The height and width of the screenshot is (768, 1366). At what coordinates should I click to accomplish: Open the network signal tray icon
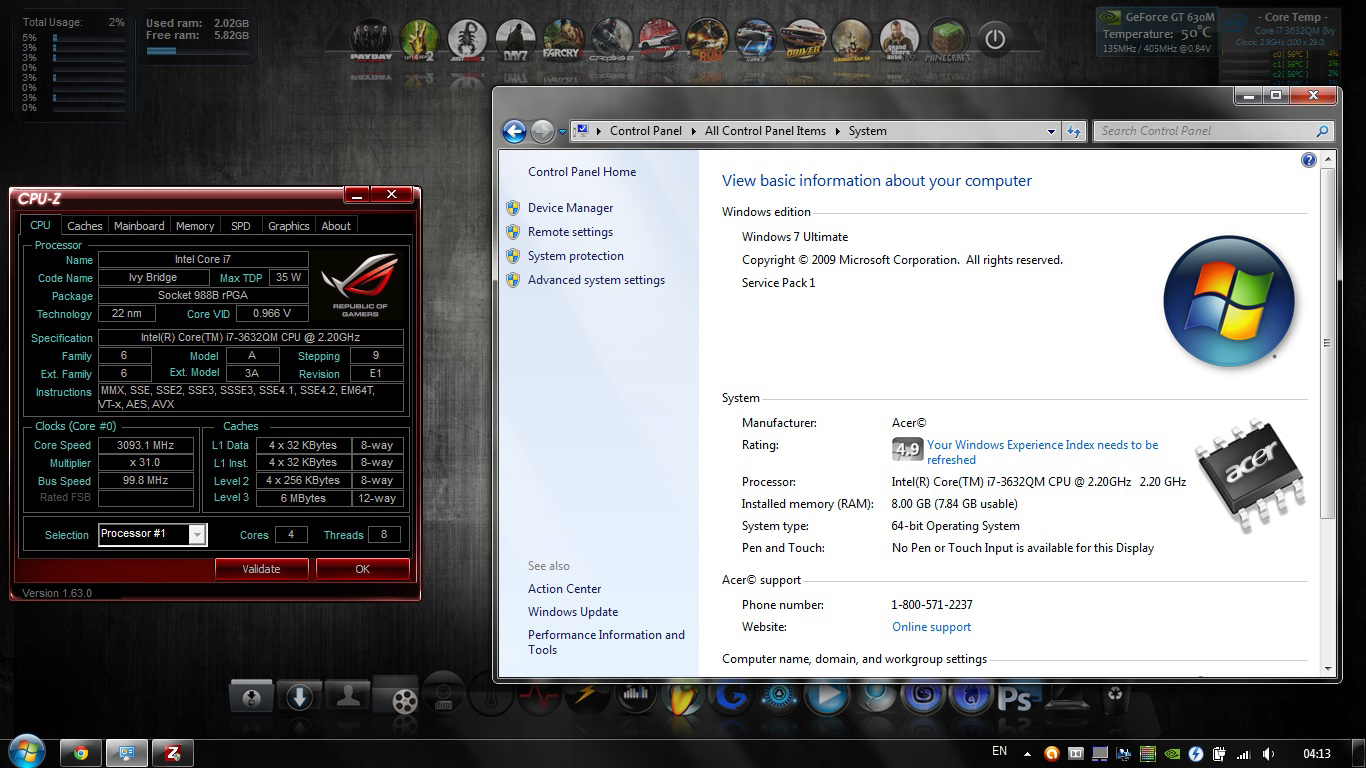click(x=1244, y=753)
